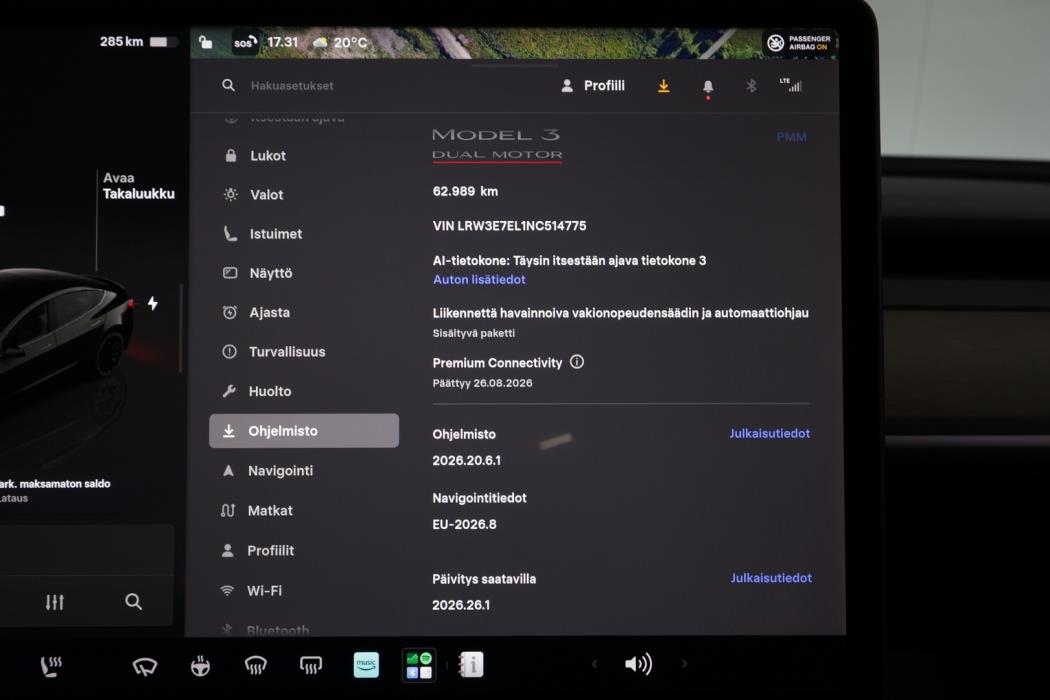Viewport: 1050px width, 700px height.
Task: Click the SOS icon in status bar
Action: click(x=244, y=42)
